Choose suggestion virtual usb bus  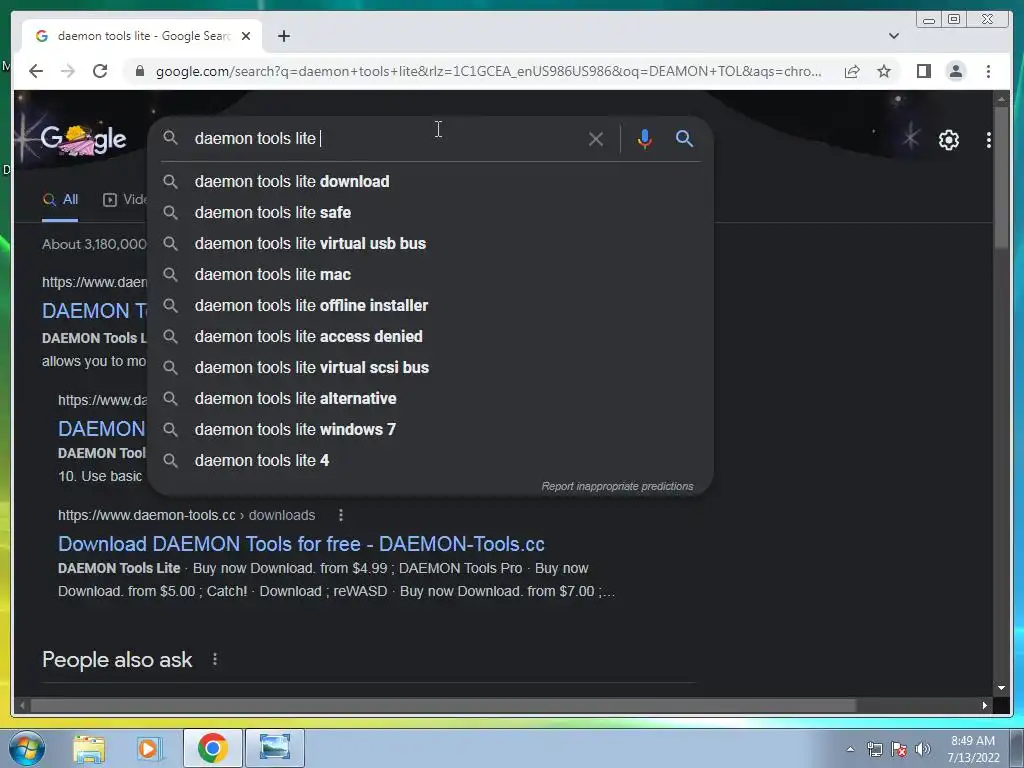(x=431, y=244)
